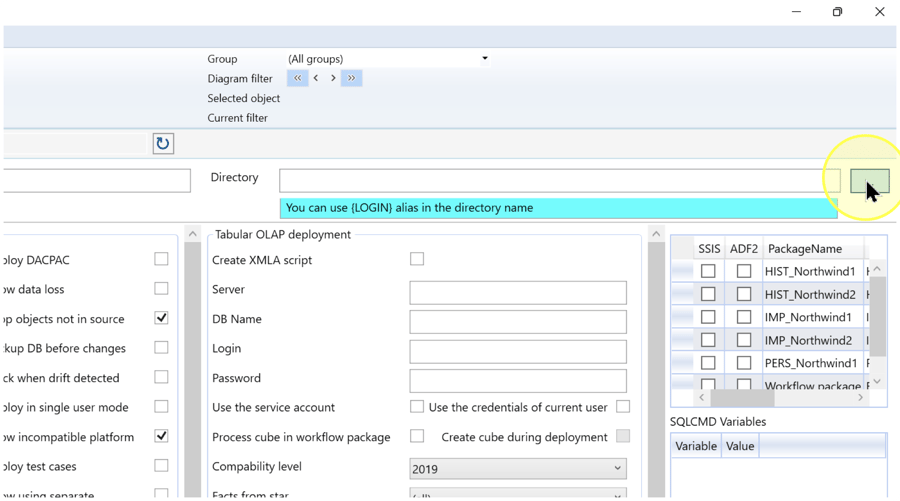This screenshot has height=501, width=900.
Task: Click up arrow of left options scrollbar
Action: coord(193,234)
